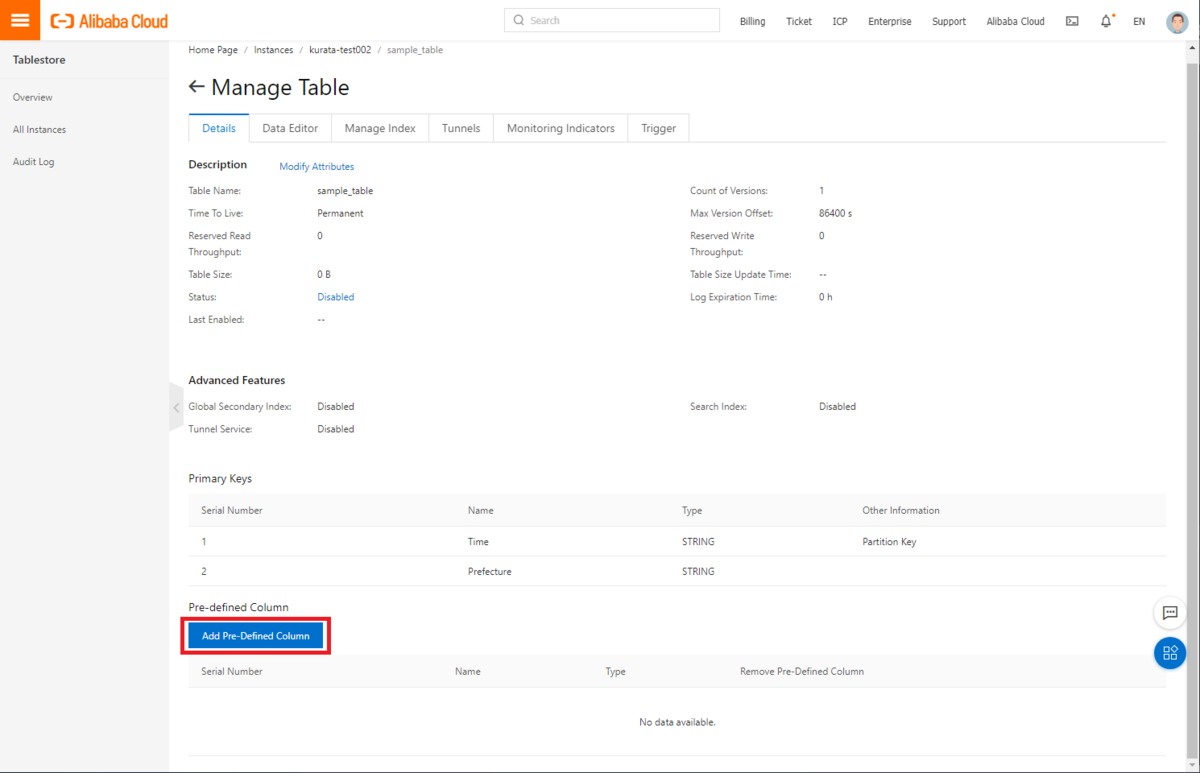
Task: Click the top search box
Action: click(x=612, y=20)
